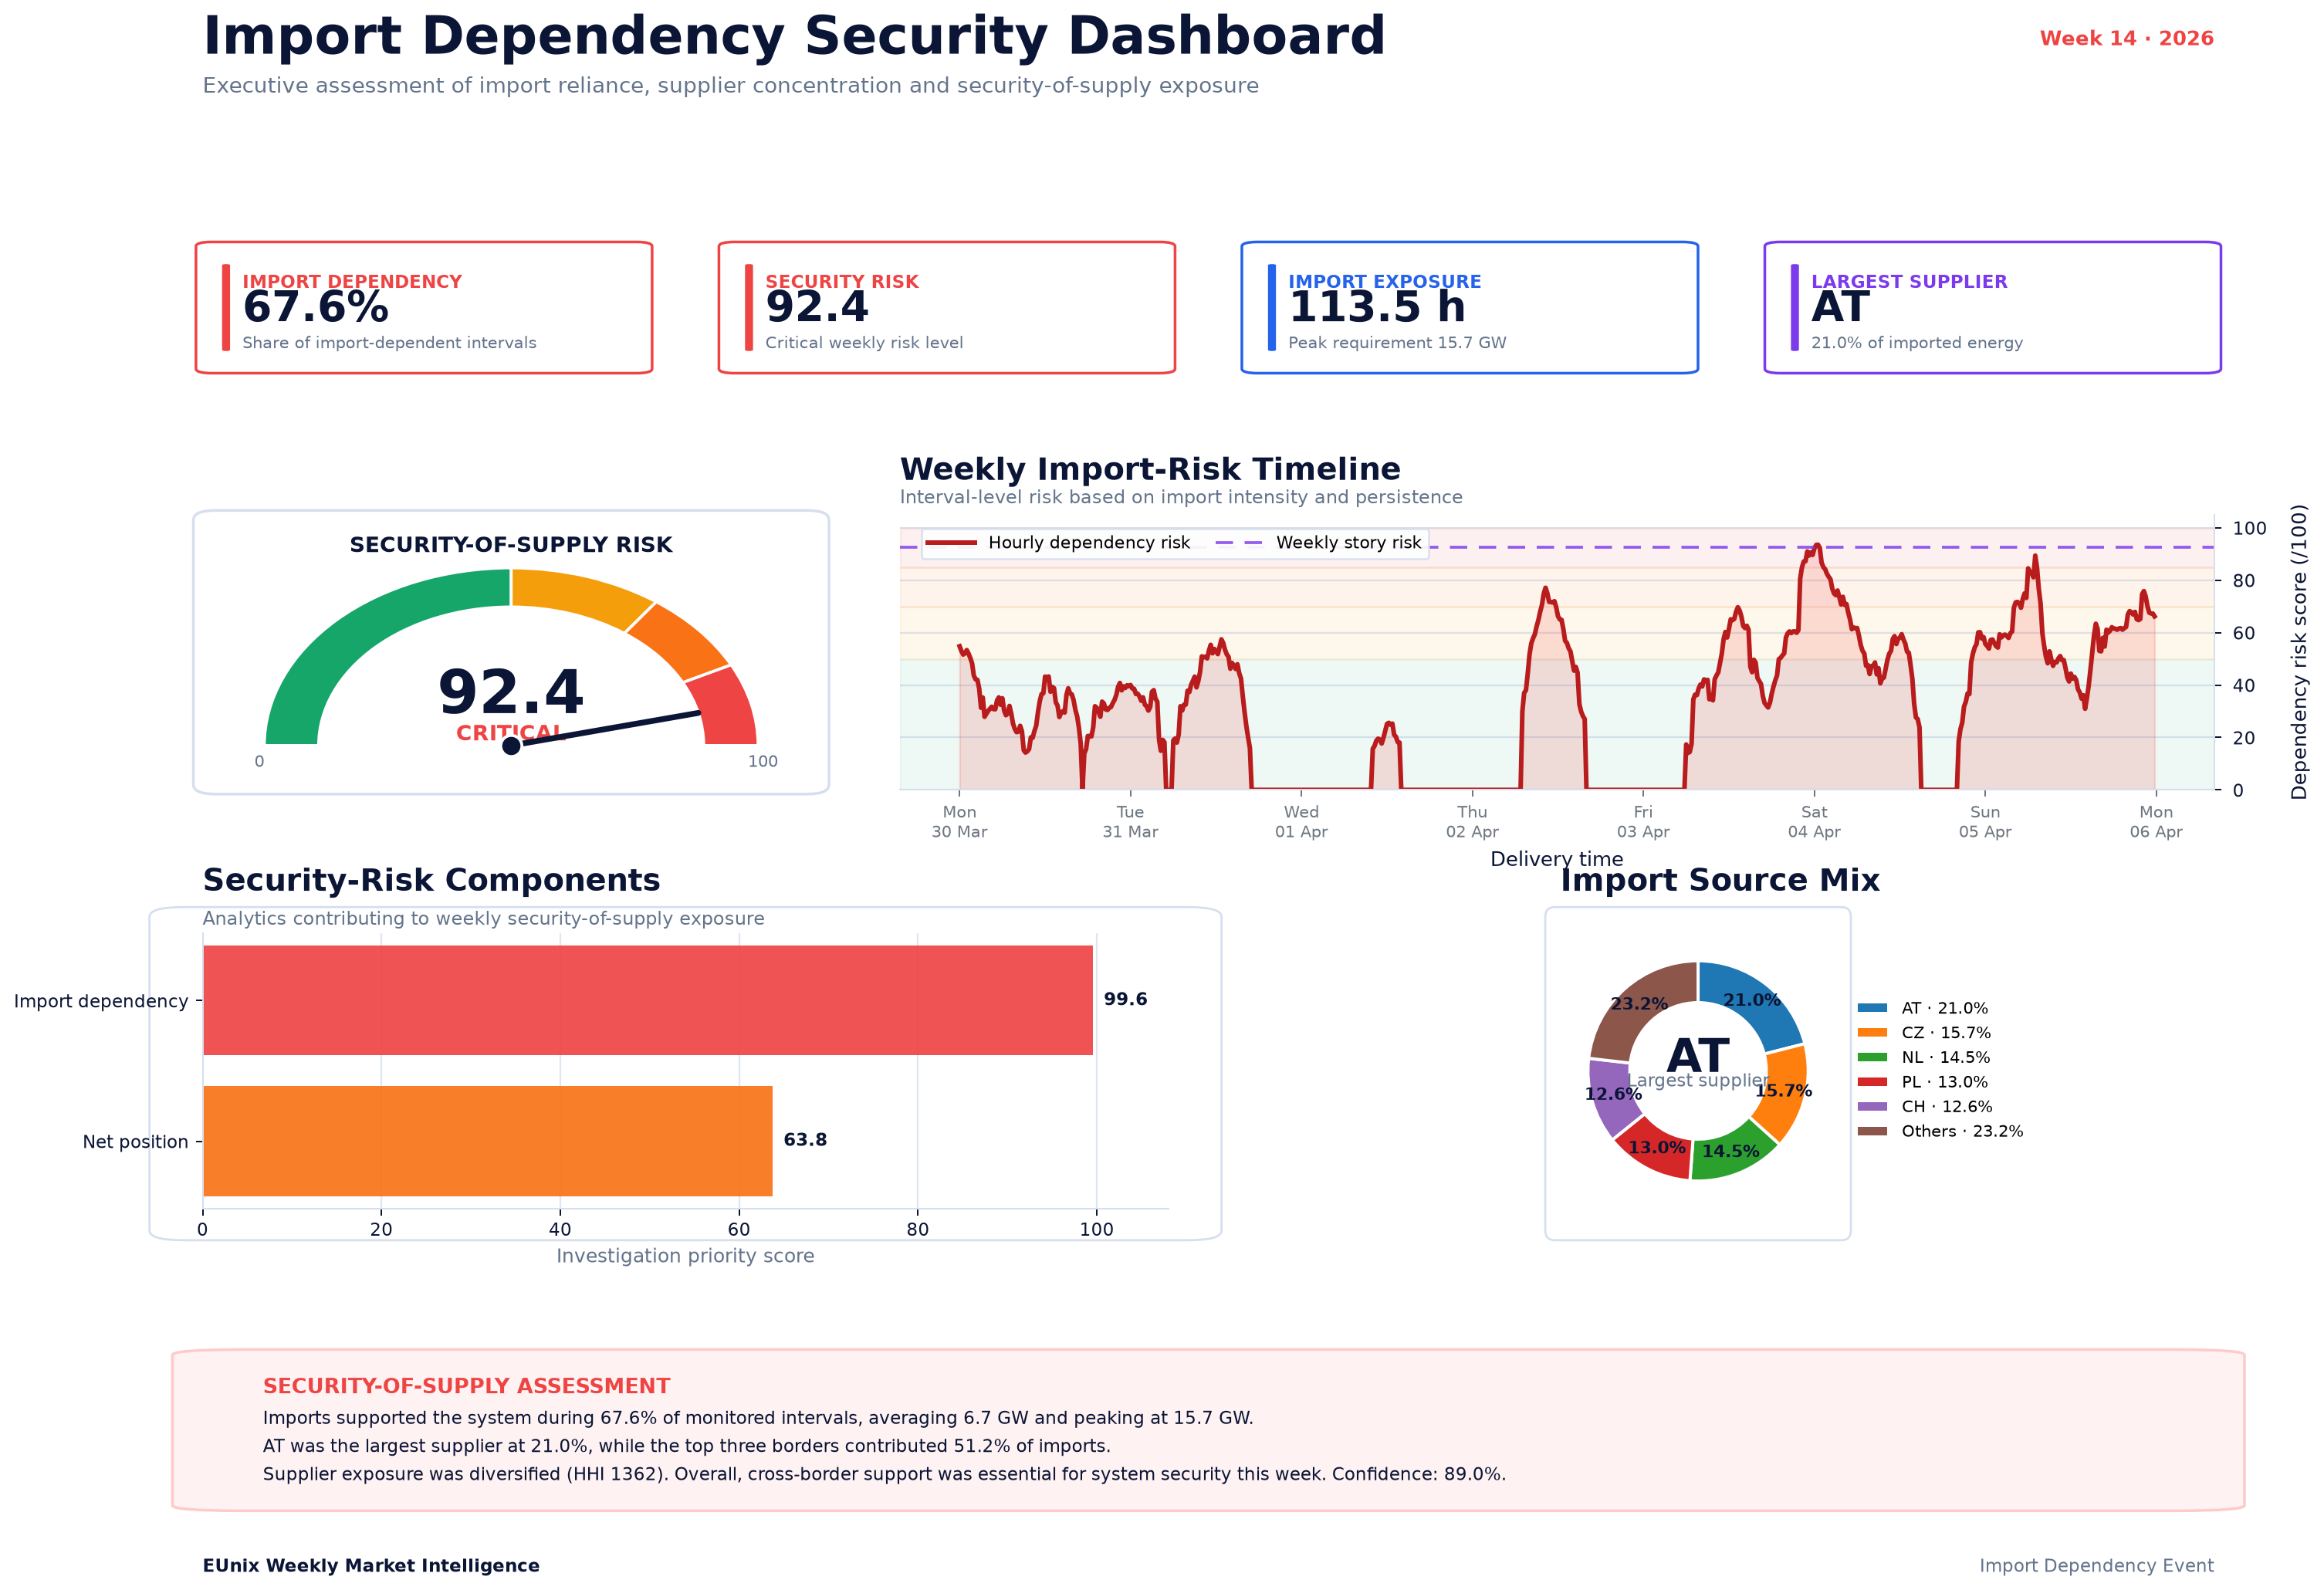Viewport: 2324px width, 1590px height.
Task: Select the CH purple legend swatch
Action: click(x=1872, y=1107)
